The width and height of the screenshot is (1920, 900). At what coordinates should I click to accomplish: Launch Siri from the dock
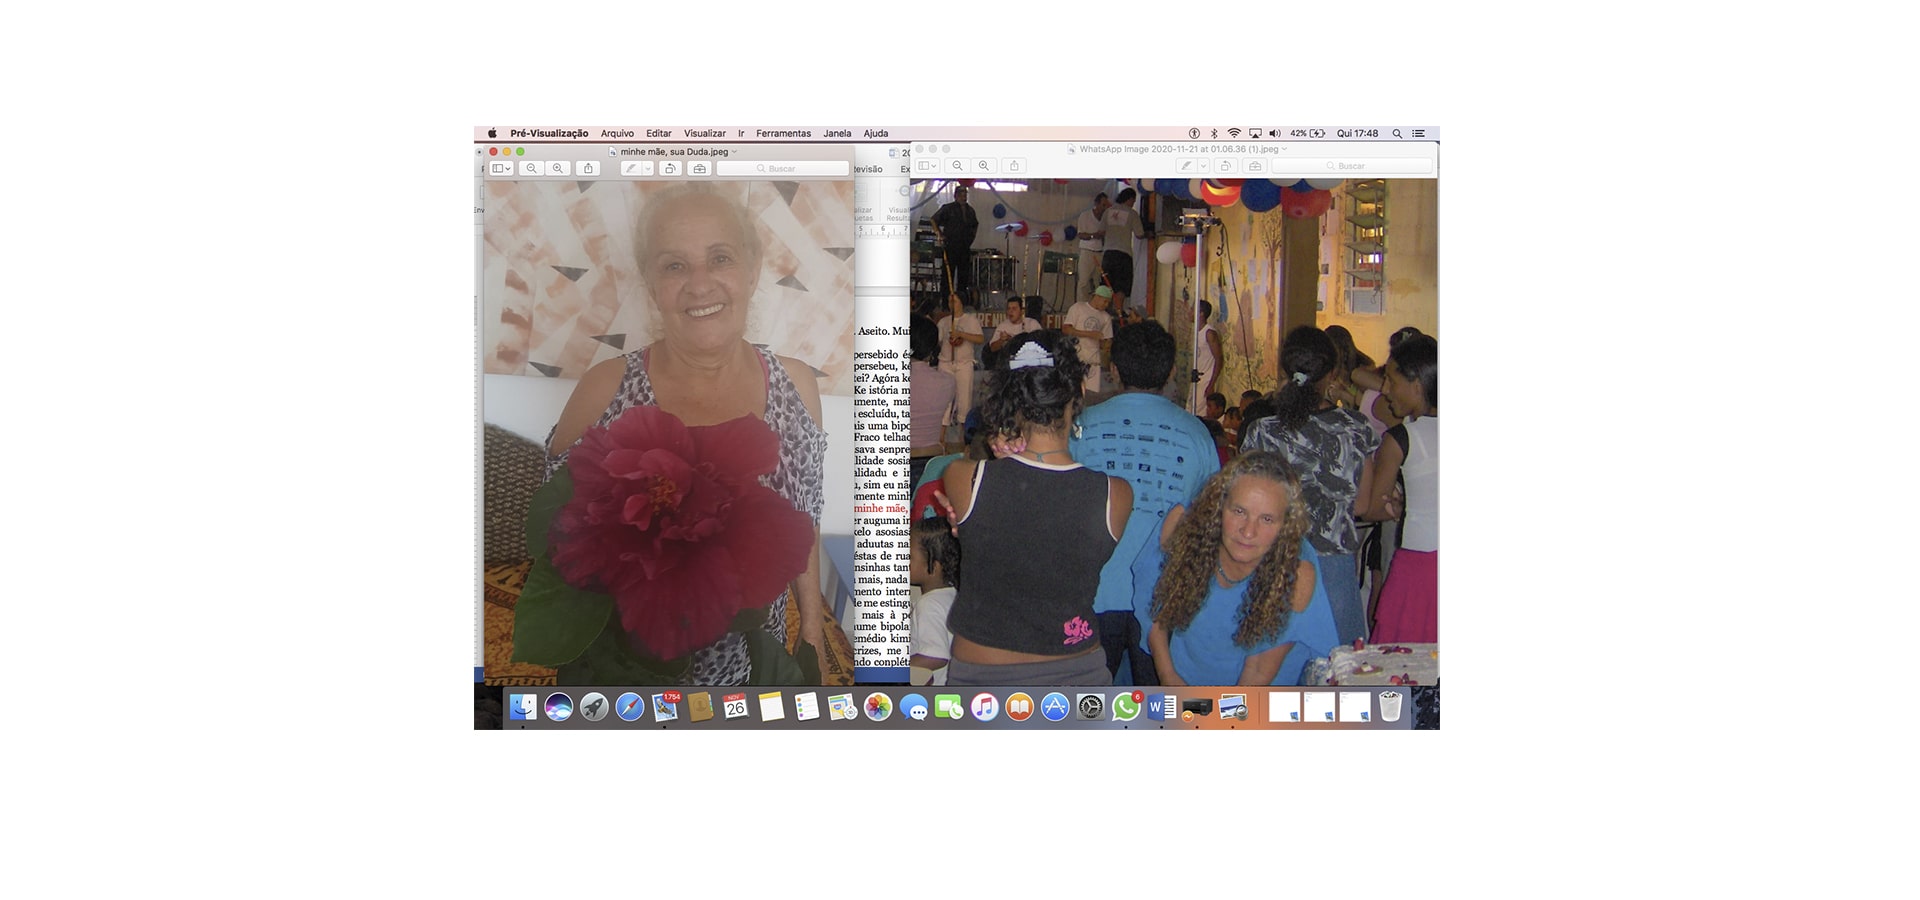click(559, 707)
